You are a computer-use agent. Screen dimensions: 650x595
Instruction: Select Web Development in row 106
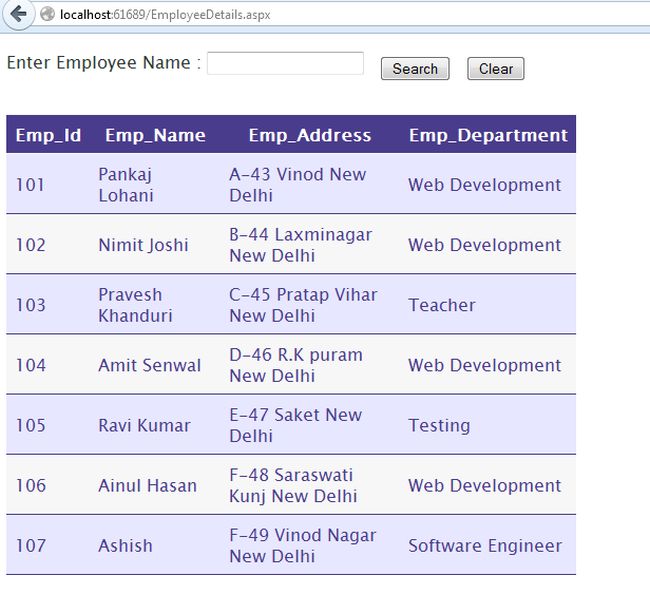click(485, 486)
